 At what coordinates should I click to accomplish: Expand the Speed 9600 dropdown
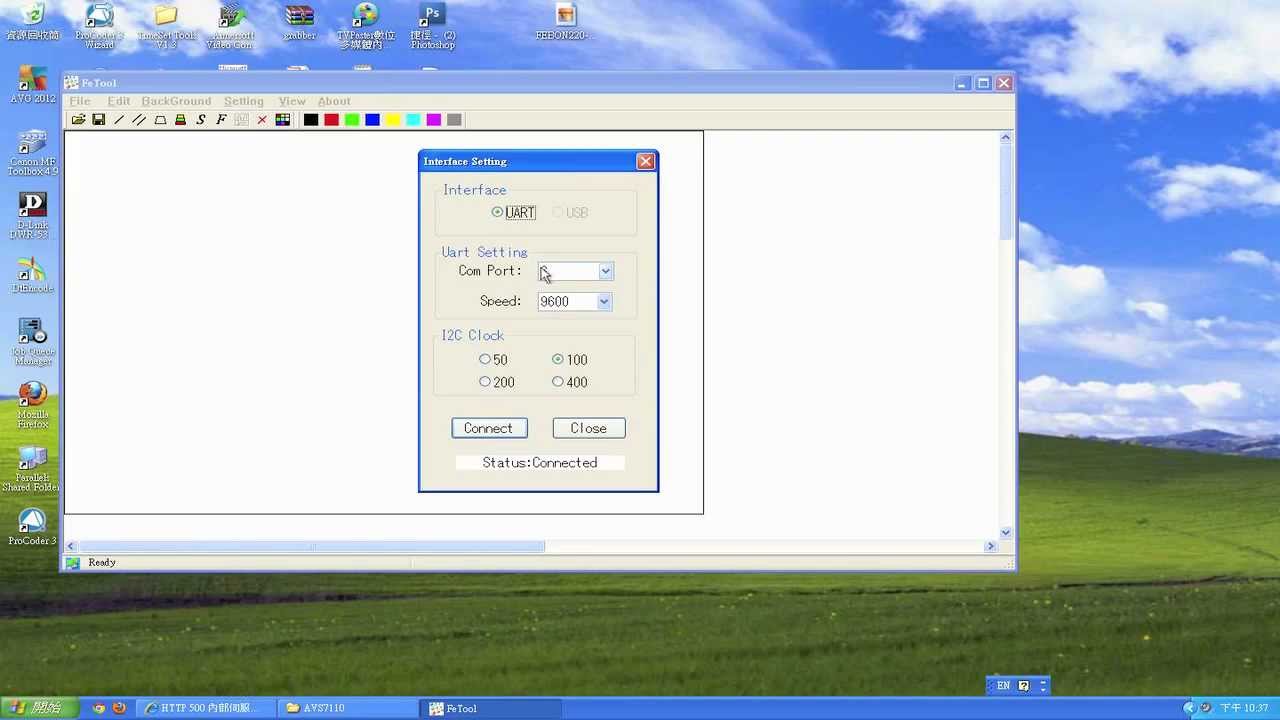coord(604,301)
